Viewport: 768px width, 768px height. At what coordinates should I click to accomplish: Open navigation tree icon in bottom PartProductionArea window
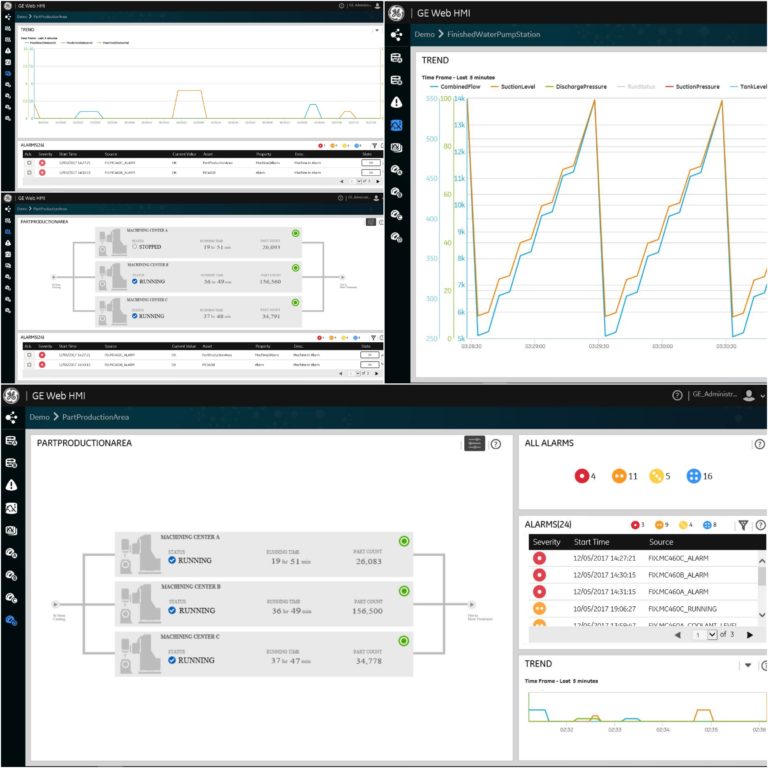click(x=11, y=417)
